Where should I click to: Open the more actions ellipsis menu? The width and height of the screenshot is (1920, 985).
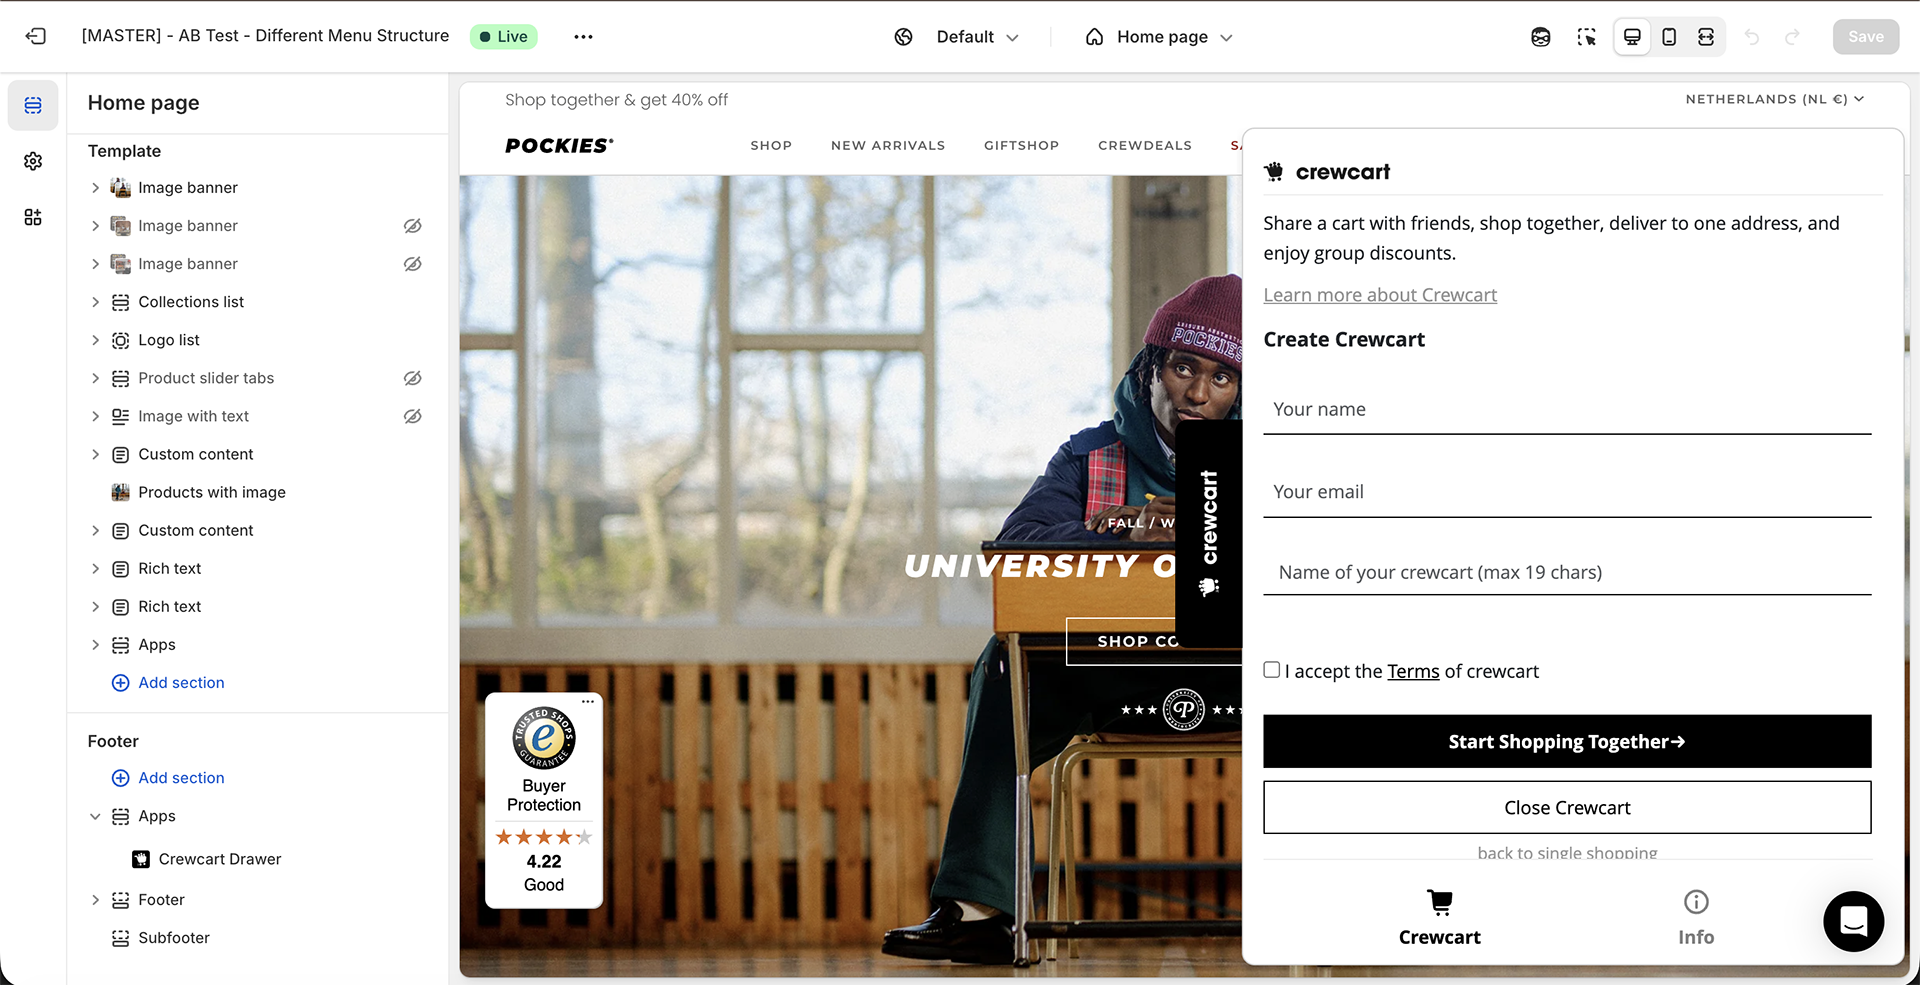coord(583,37)
